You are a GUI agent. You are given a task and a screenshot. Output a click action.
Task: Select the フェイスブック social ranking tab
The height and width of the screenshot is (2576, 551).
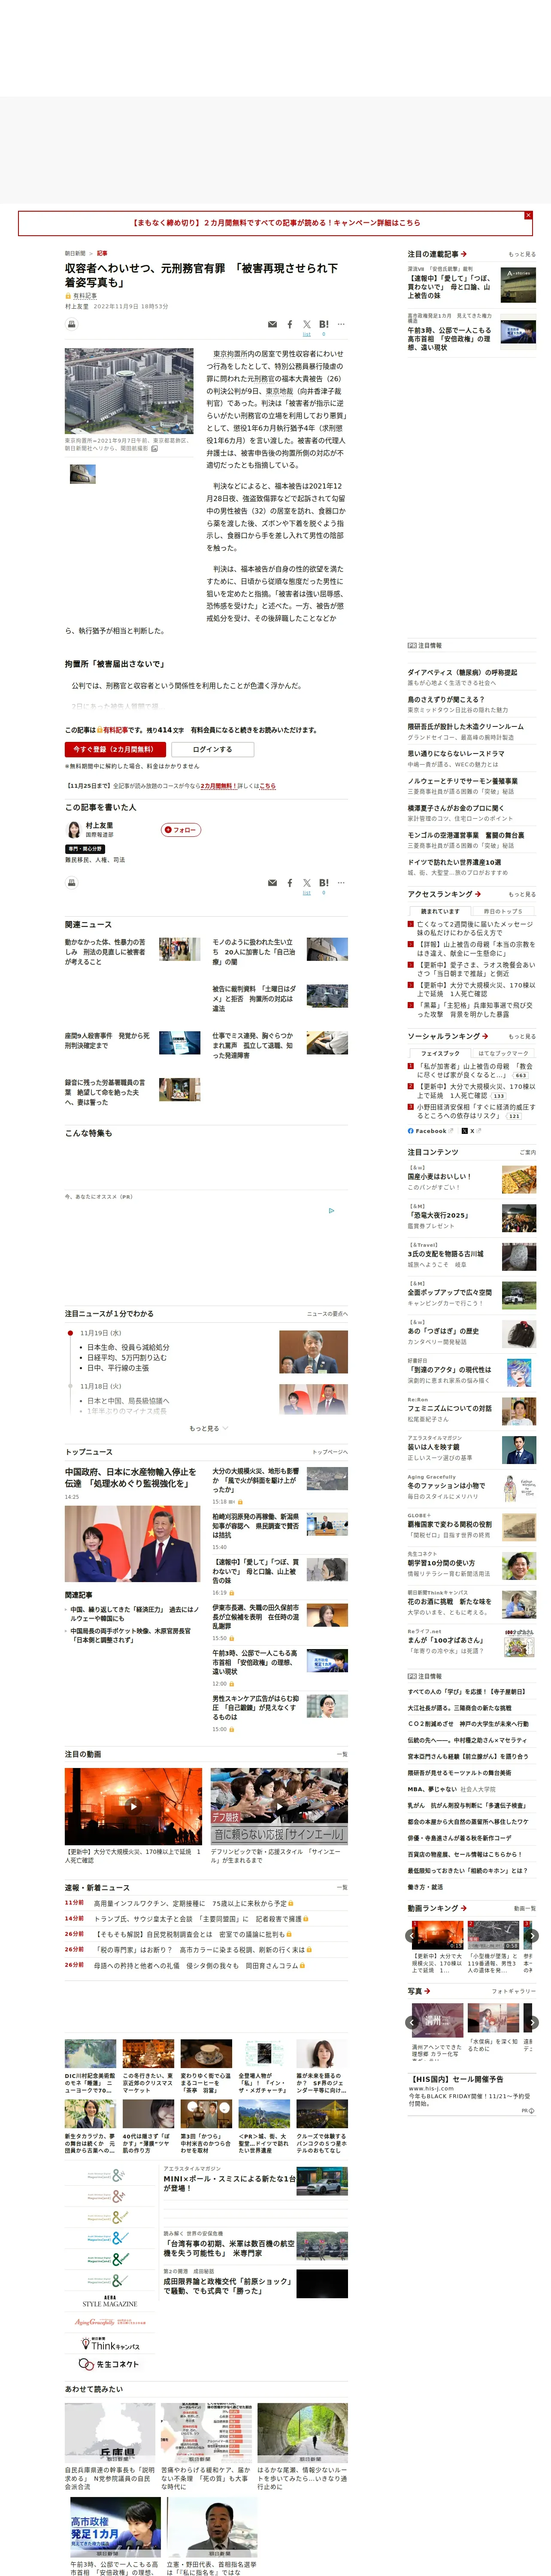pos(440,1053)
